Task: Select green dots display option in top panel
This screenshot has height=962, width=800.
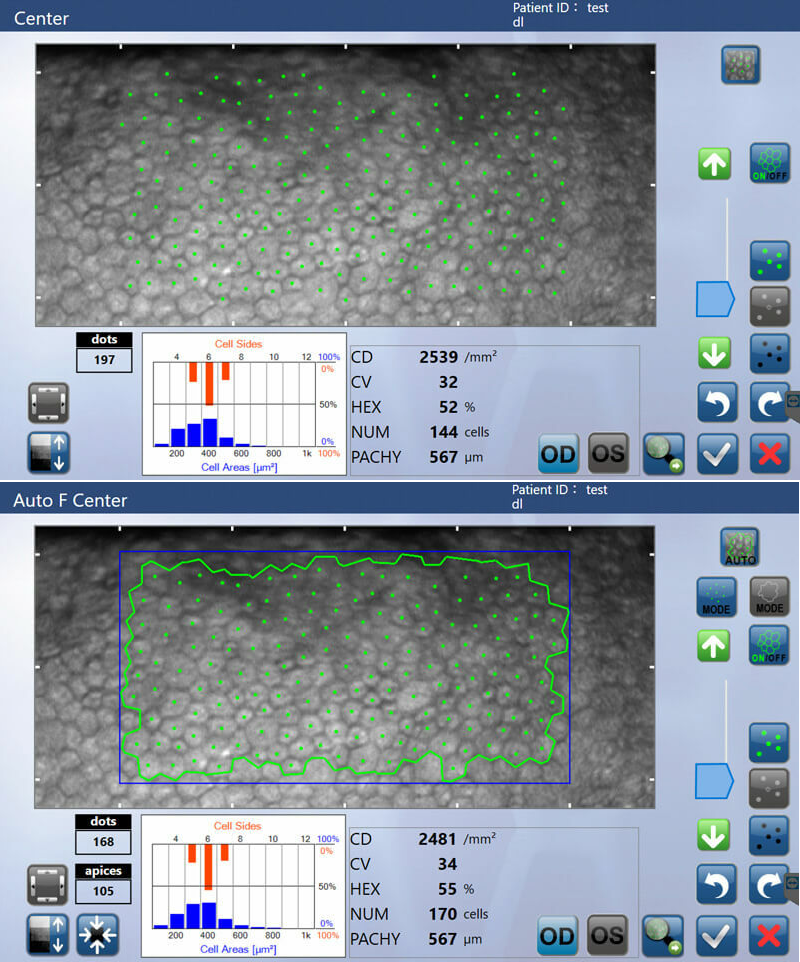Action: (769, 261)
